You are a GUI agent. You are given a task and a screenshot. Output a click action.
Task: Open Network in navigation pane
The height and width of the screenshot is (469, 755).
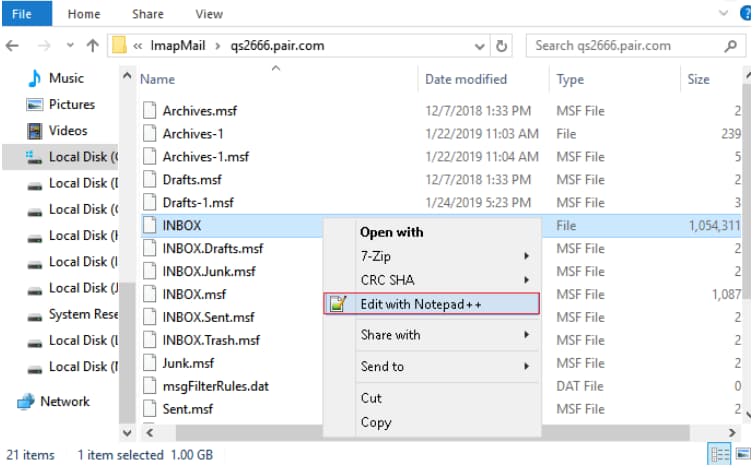pyautogui.click(x=65, y=401)
